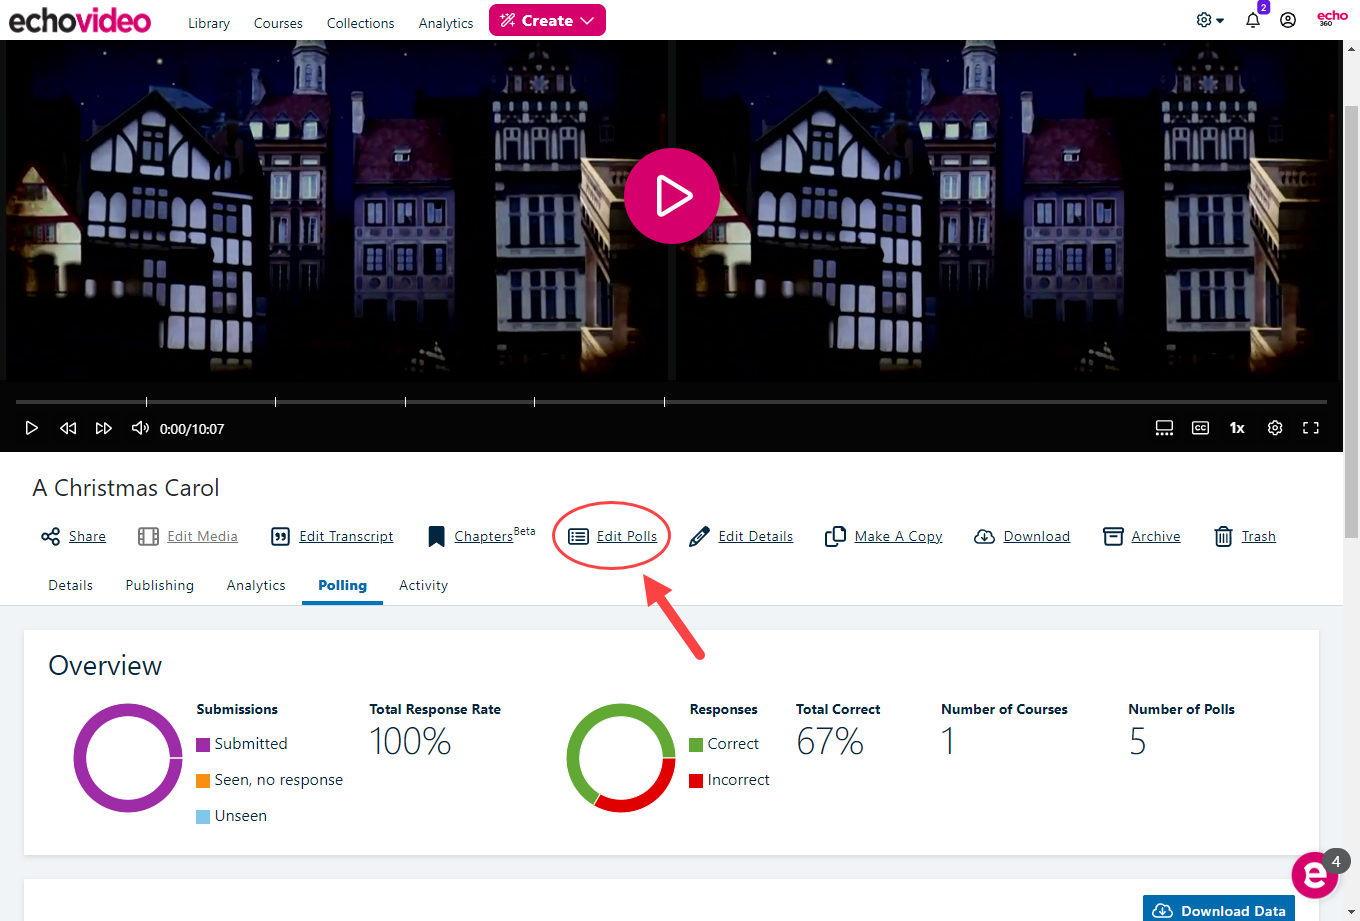Rewind the video
The width and height of the screenshot is (1360, 921).
coord(68,428)
